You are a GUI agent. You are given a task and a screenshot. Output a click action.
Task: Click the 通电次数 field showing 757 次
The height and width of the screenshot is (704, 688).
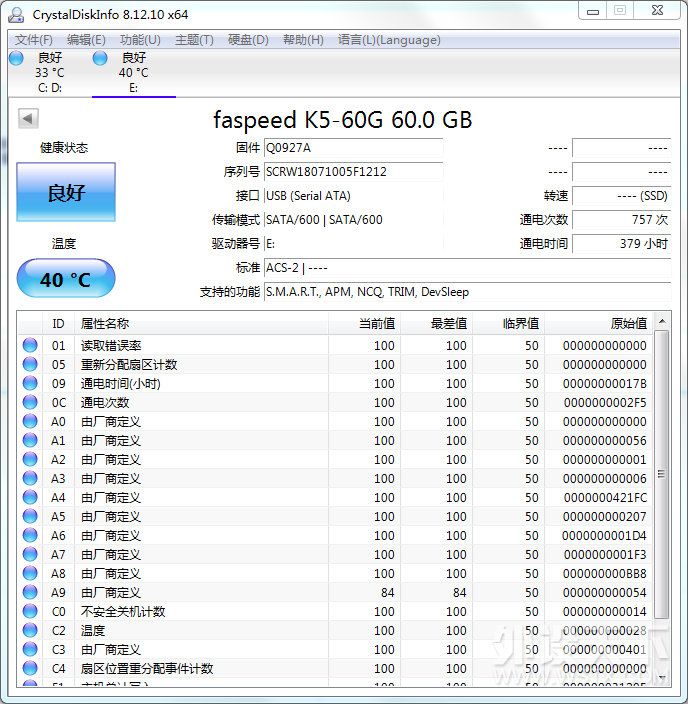[x=622, y=220]
